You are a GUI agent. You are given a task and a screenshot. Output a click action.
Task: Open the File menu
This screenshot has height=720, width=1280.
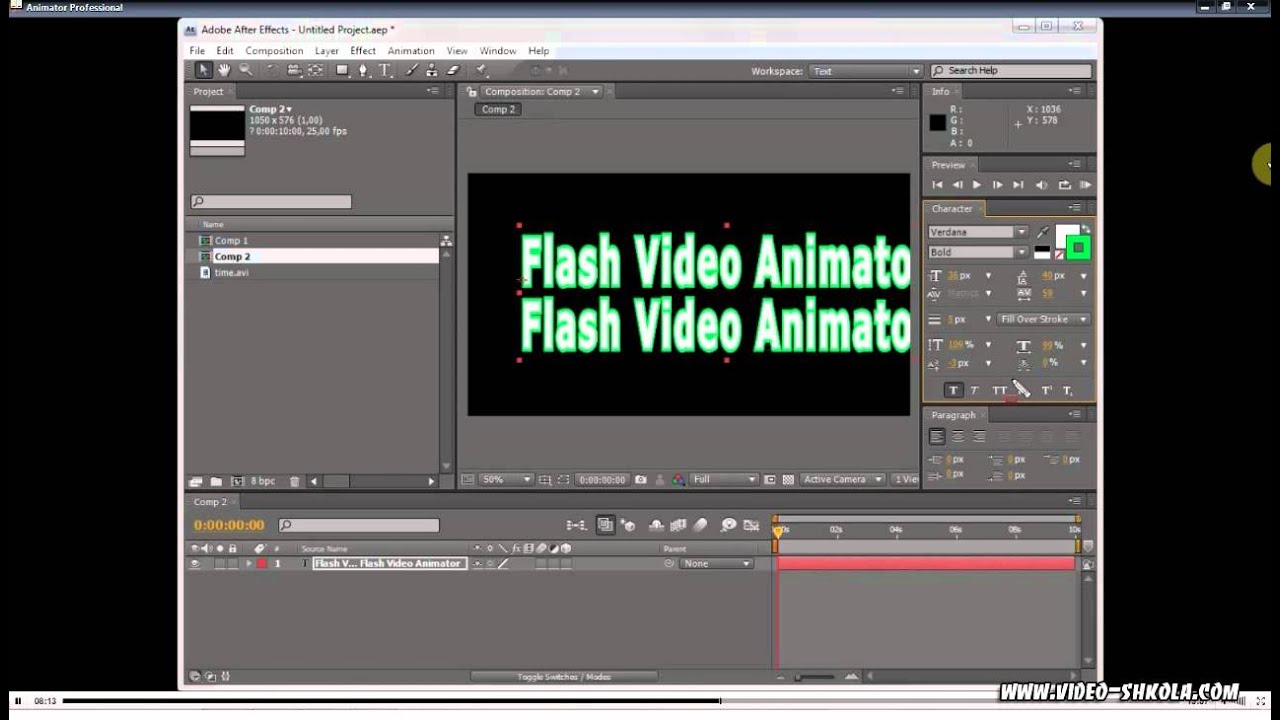tap(197, 51)
